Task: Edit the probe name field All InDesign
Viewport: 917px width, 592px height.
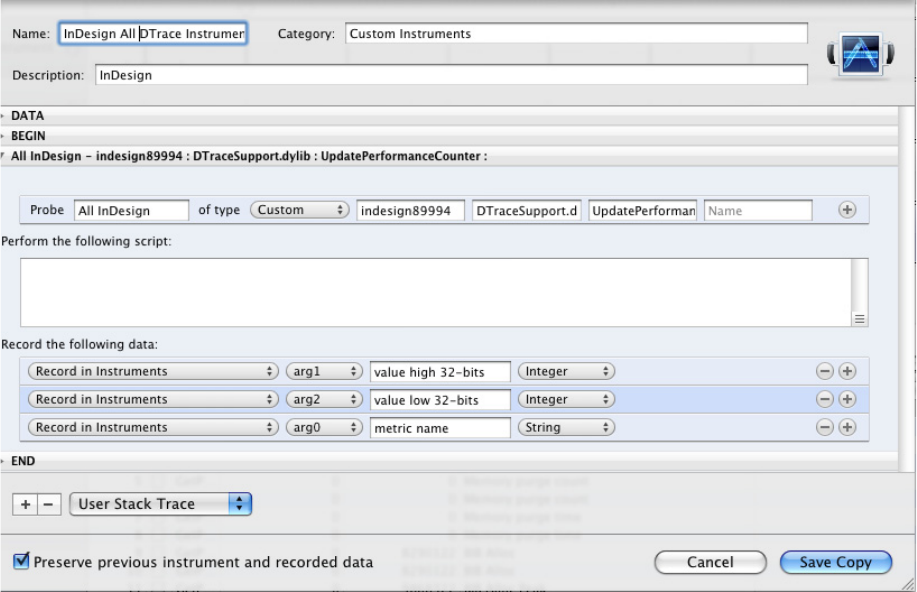Action: [x=131, y=211]
